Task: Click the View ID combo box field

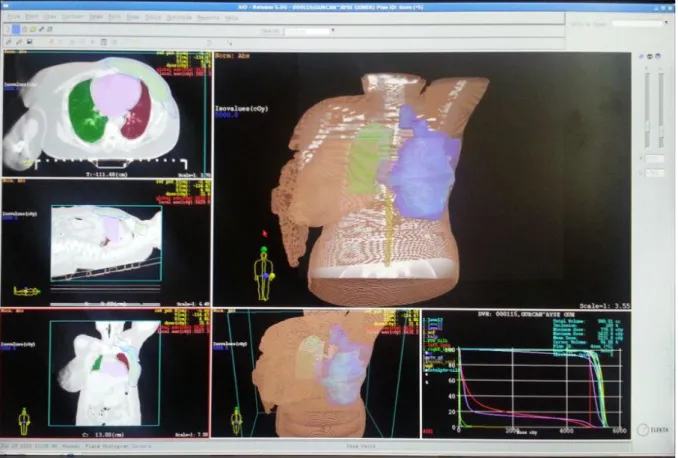Action: (x=307, y=31)
